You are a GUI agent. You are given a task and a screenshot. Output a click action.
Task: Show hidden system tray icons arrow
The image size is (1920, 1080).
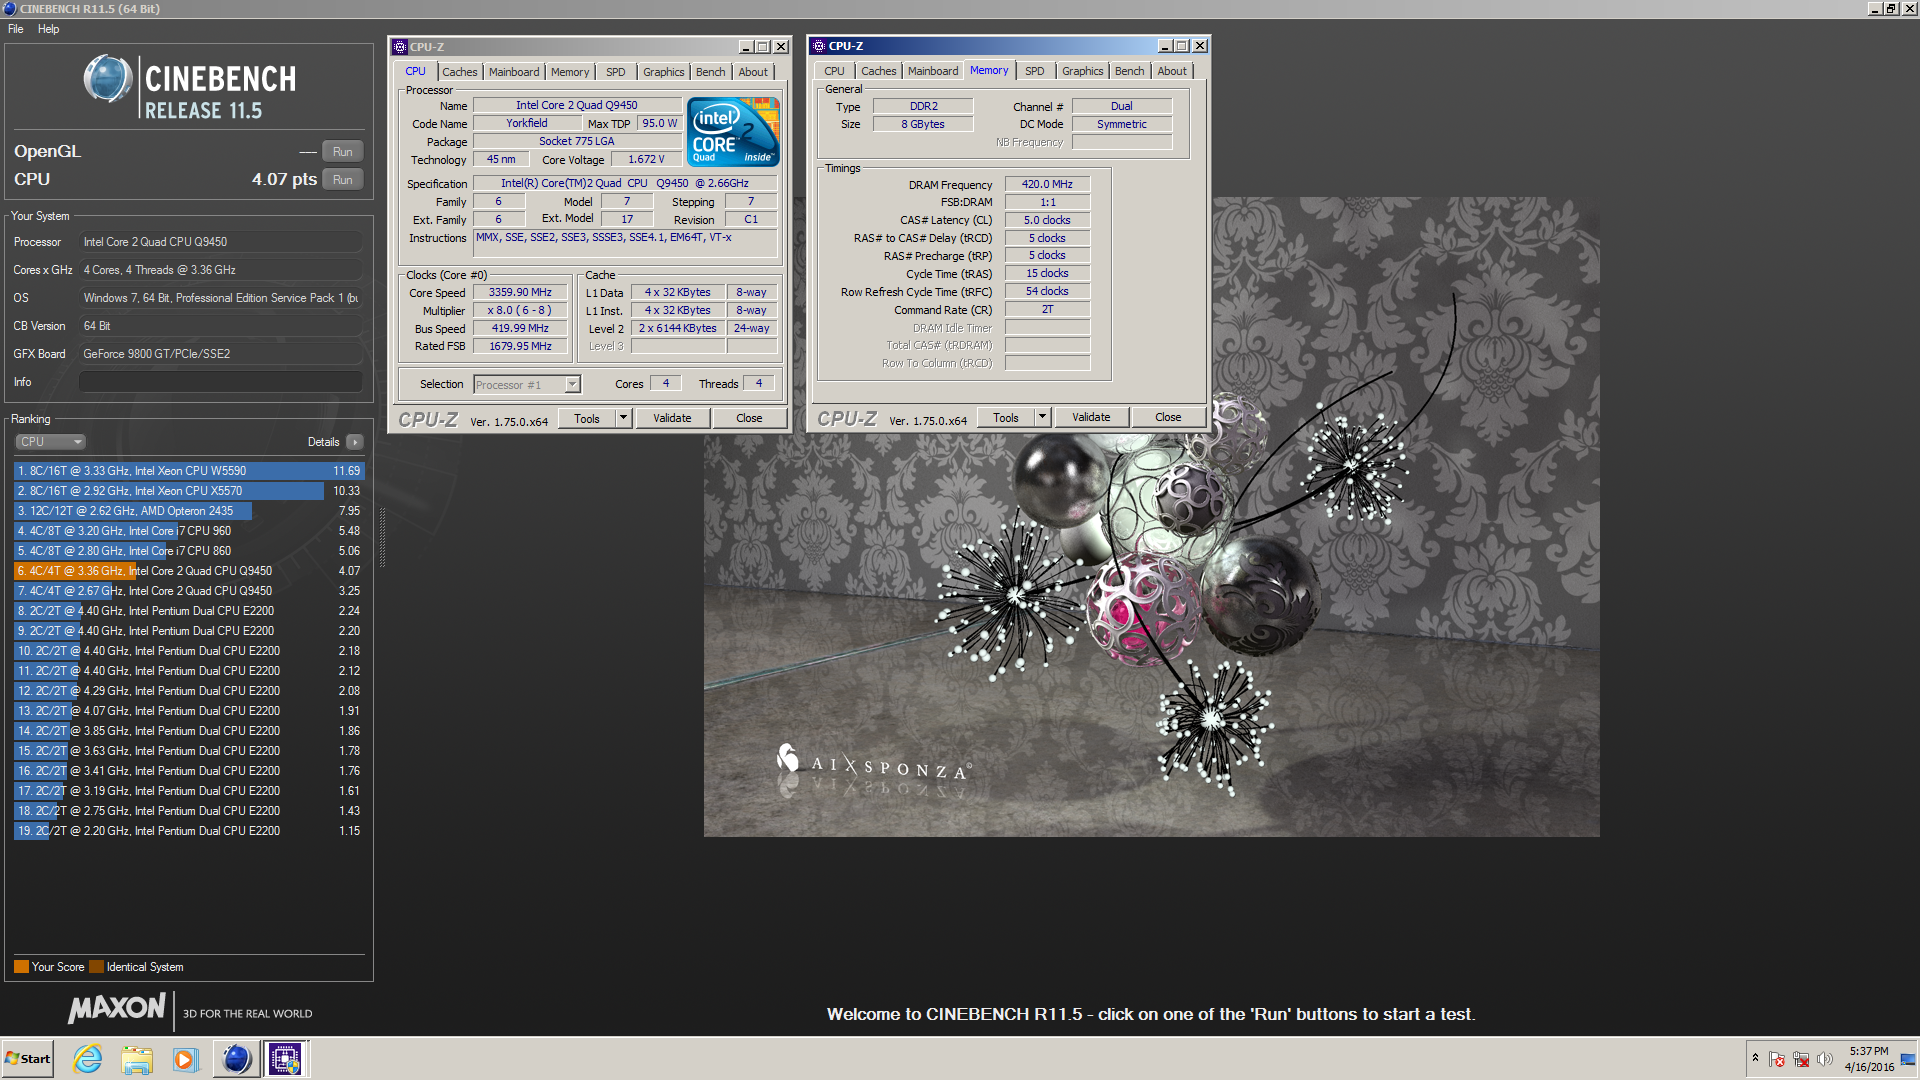(x=1755, y=1058)
